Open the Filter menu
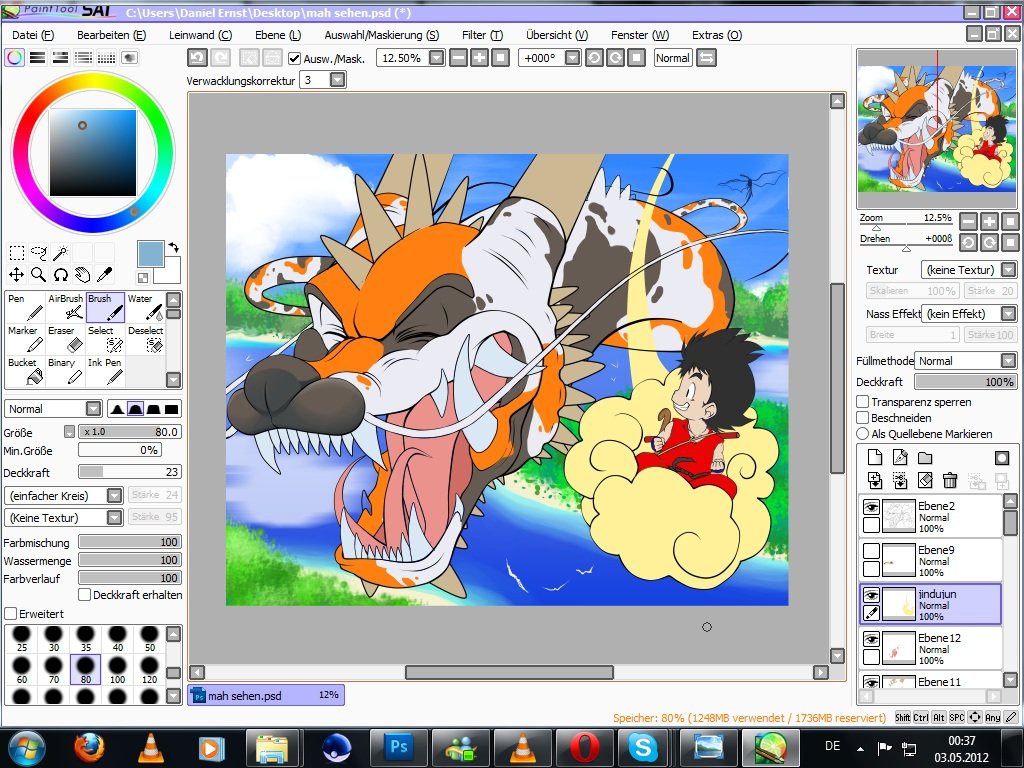The height and width of the screenshot is (768, 1024). click(x=483, y=35)
